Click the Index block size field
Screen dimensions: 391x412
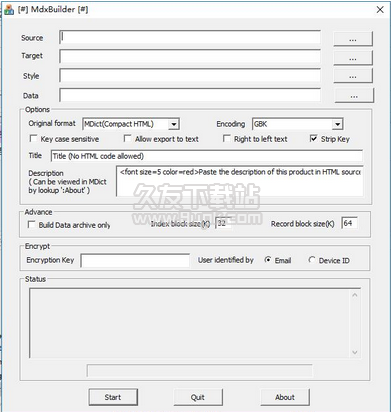223,223
